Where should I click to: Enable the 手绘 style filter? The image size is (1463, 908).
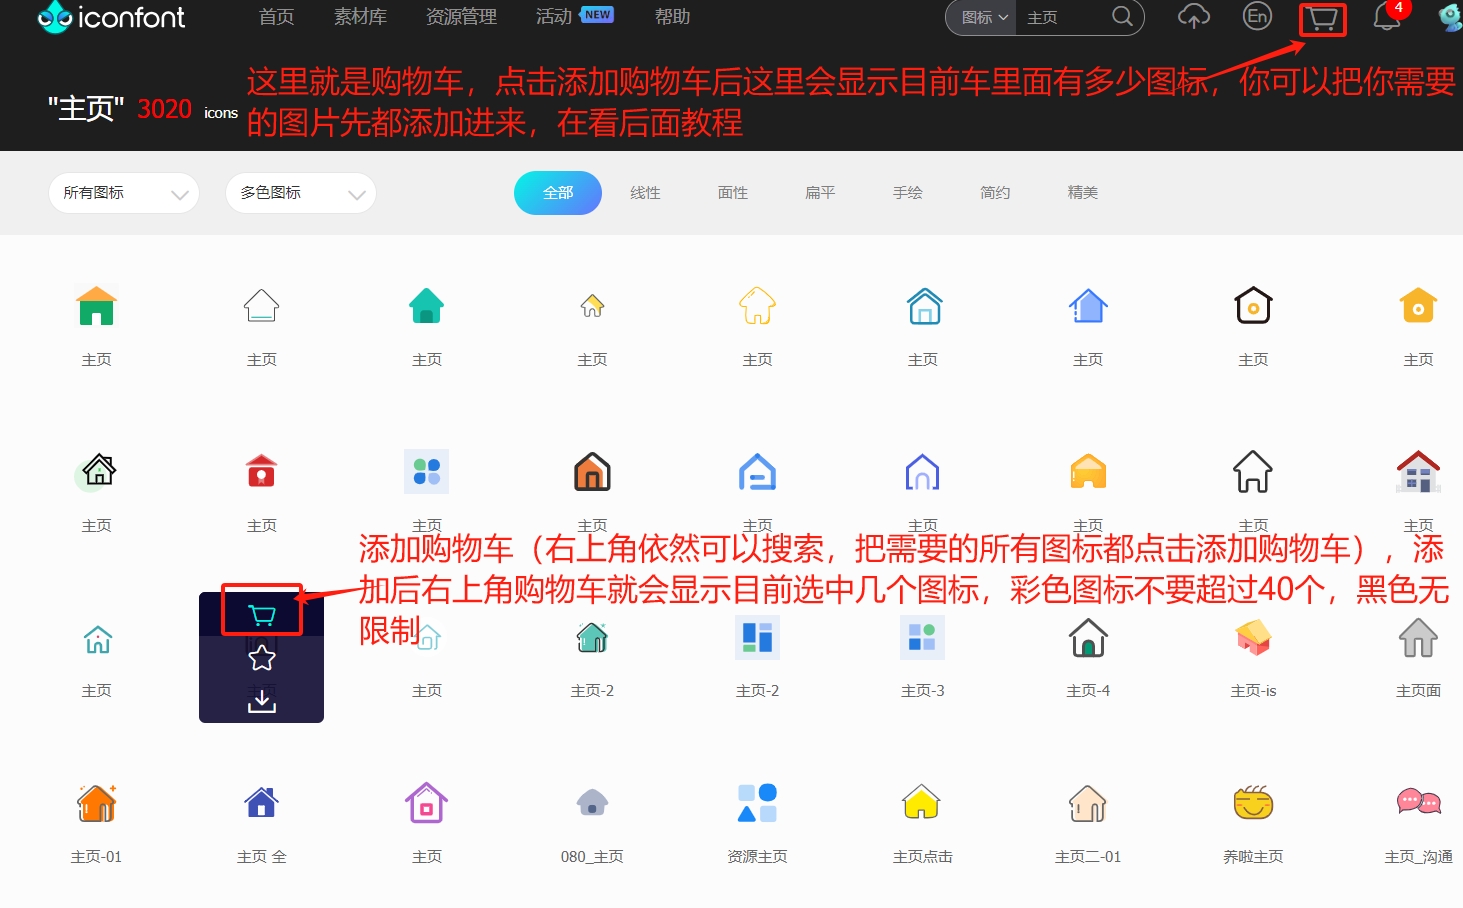(907, 192)
